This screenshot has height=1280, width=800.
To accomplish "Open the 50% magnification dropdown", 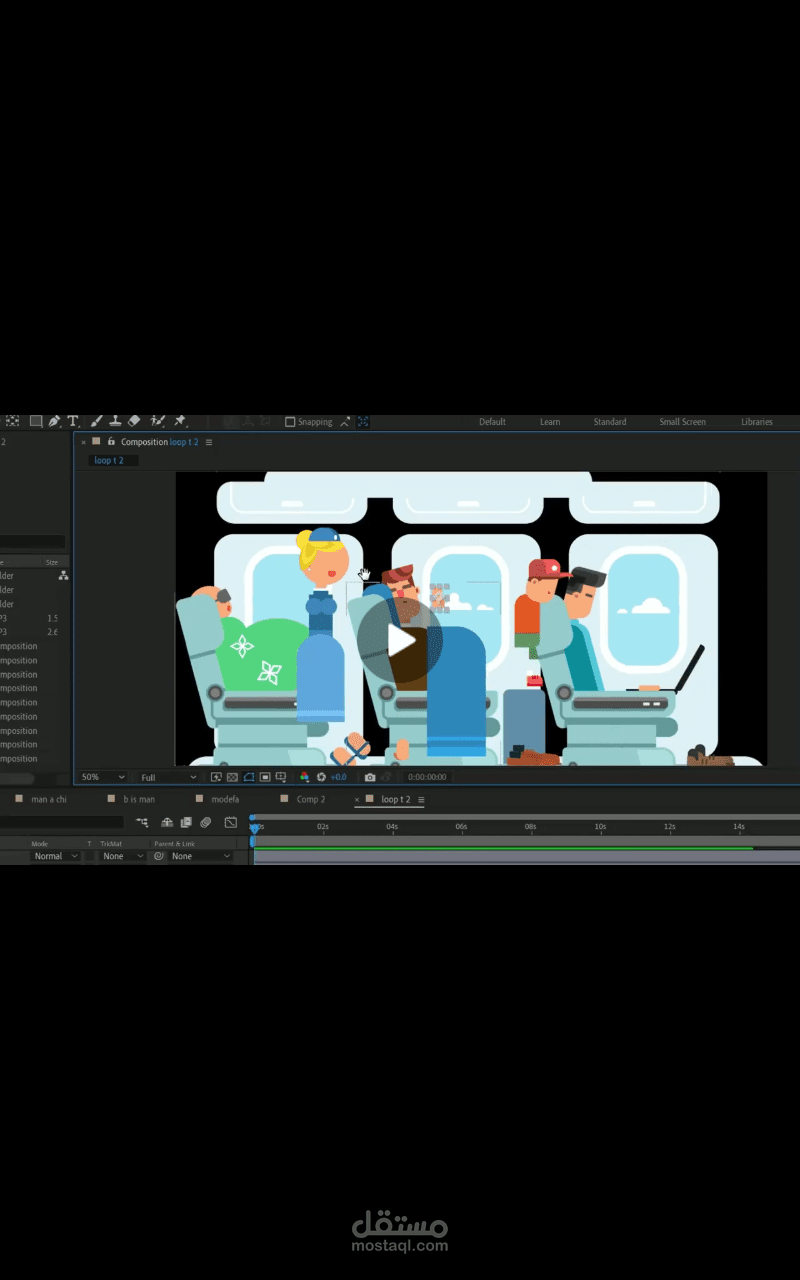I will pos(103,777).
